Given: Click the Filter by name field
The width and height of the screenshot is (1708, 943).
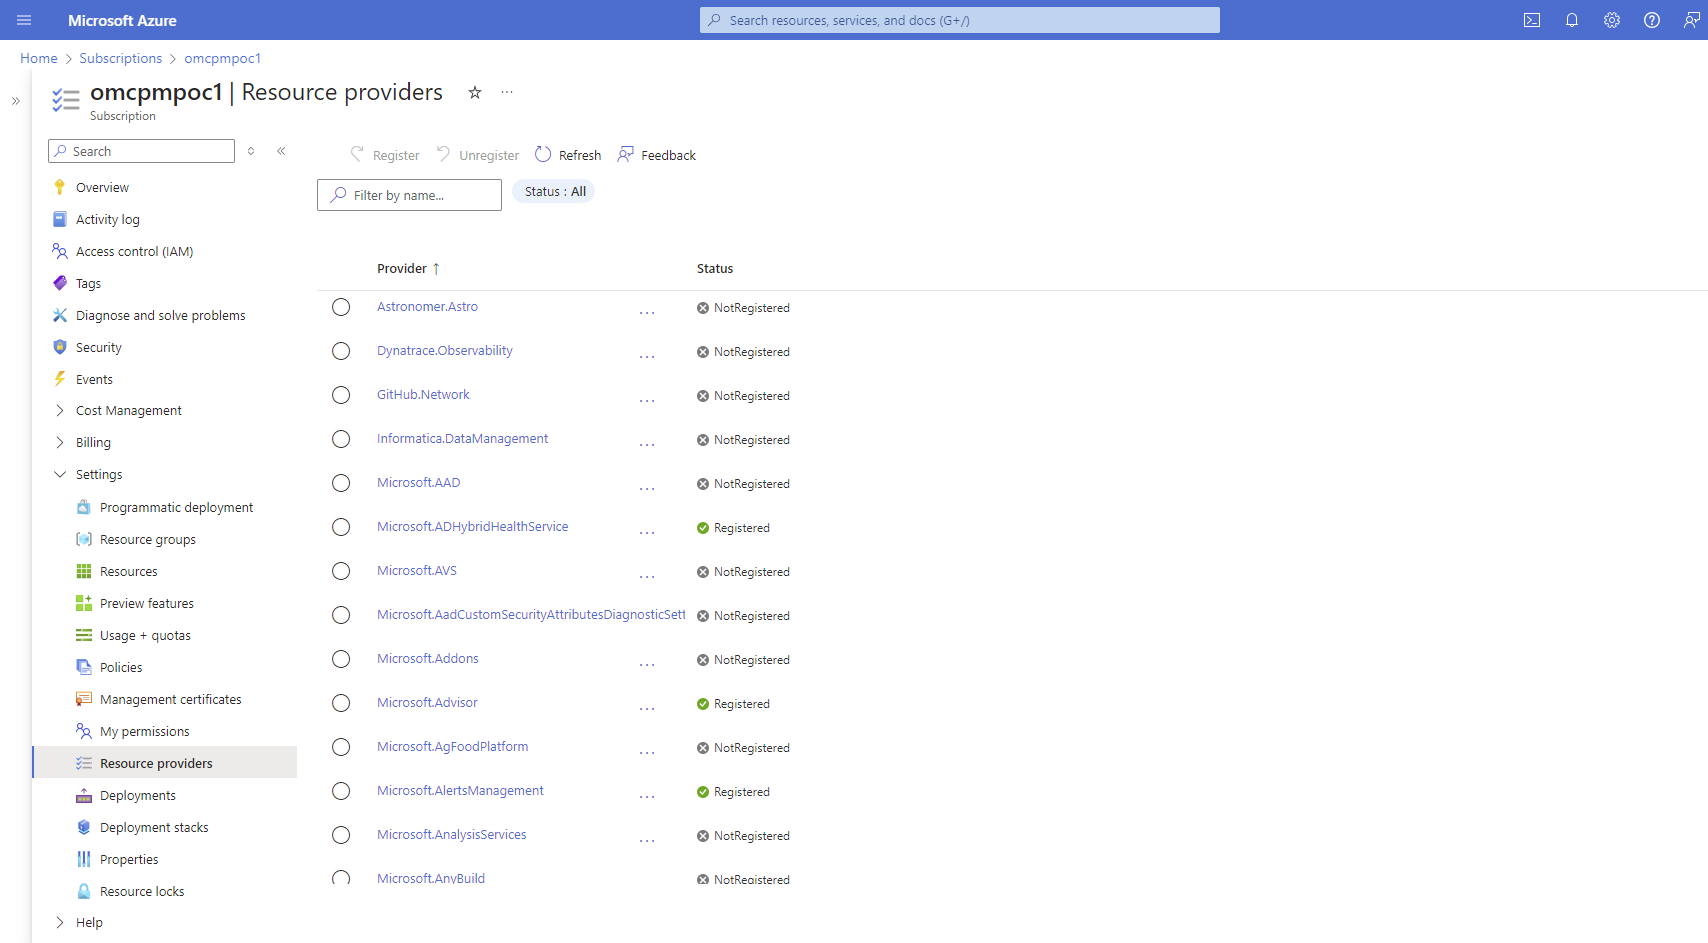Looking at the screenshot, I should click(x=409, y=195).
